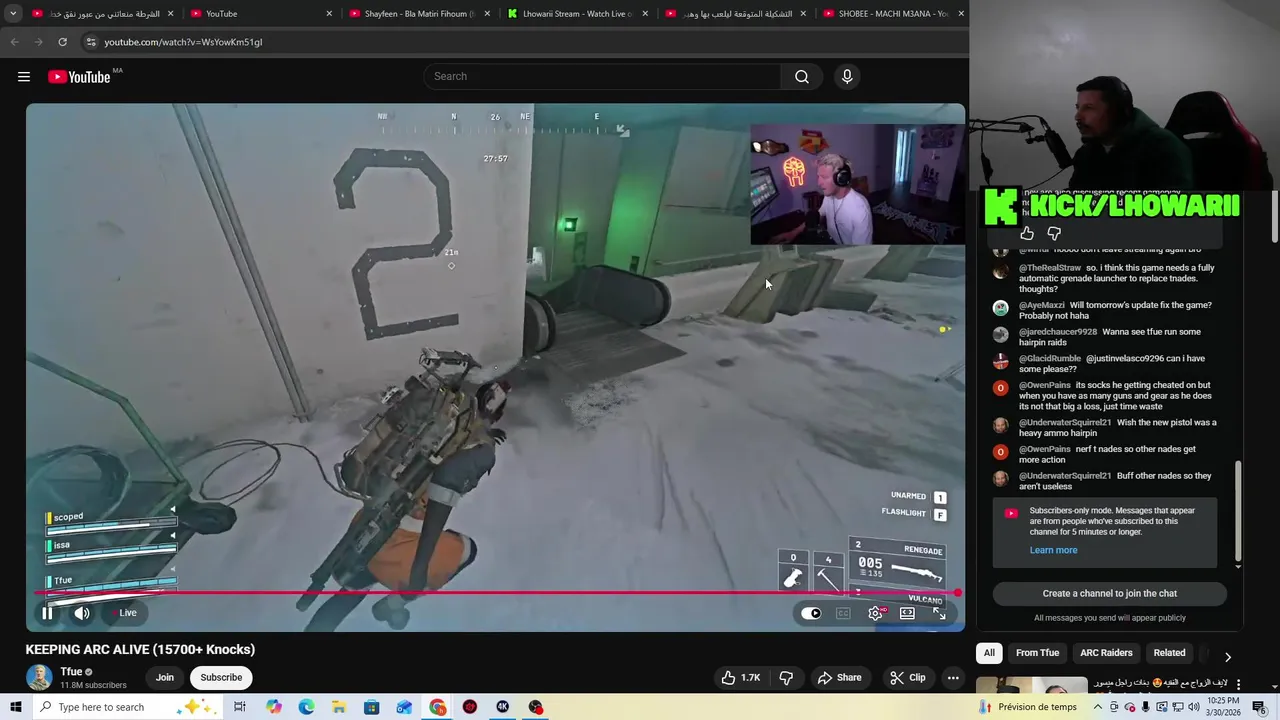Open the Tfue channel name link
The height and width of the screenshot is (720, 1280).
(x=71, y=672)
